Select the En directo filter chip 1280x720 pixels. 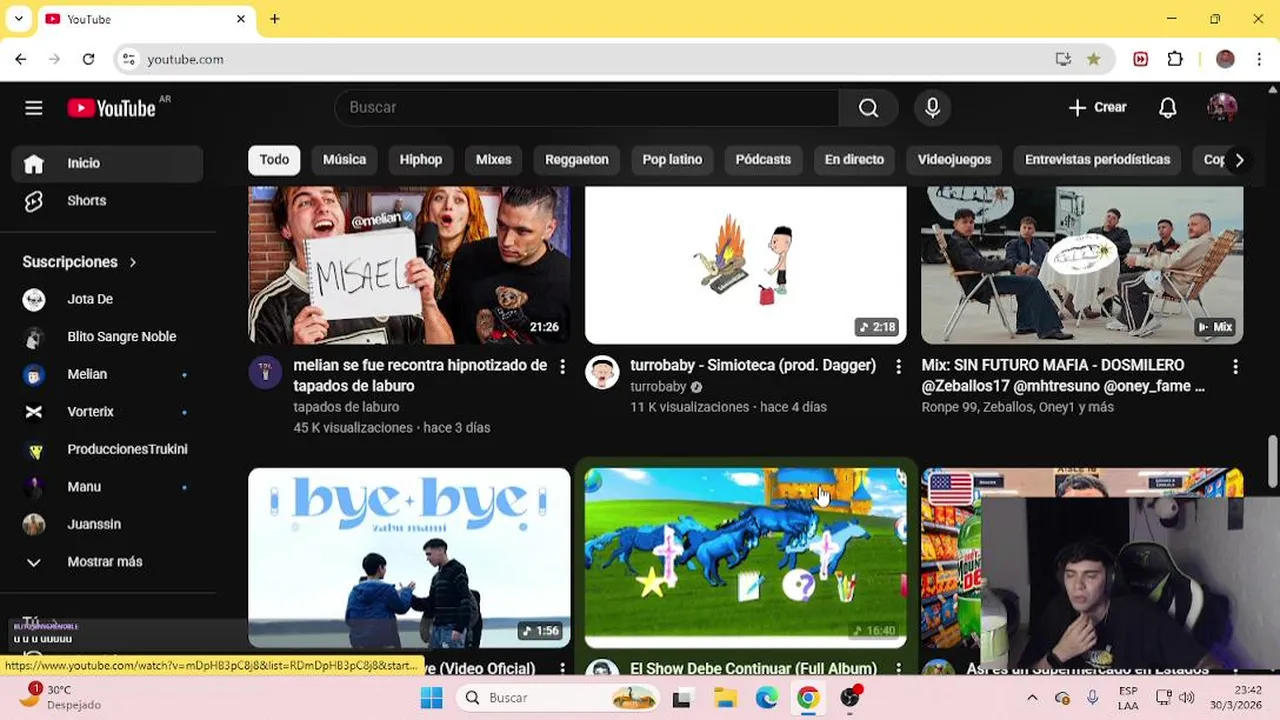854,160
